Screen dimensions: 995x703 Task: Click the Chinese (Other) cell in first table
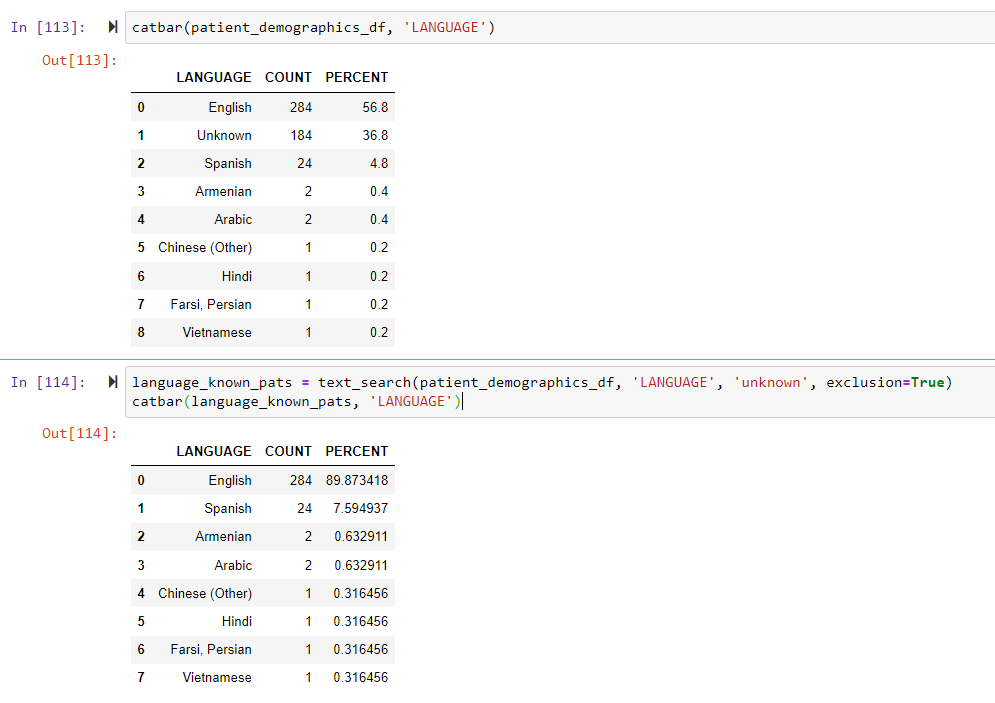[204, 247]
